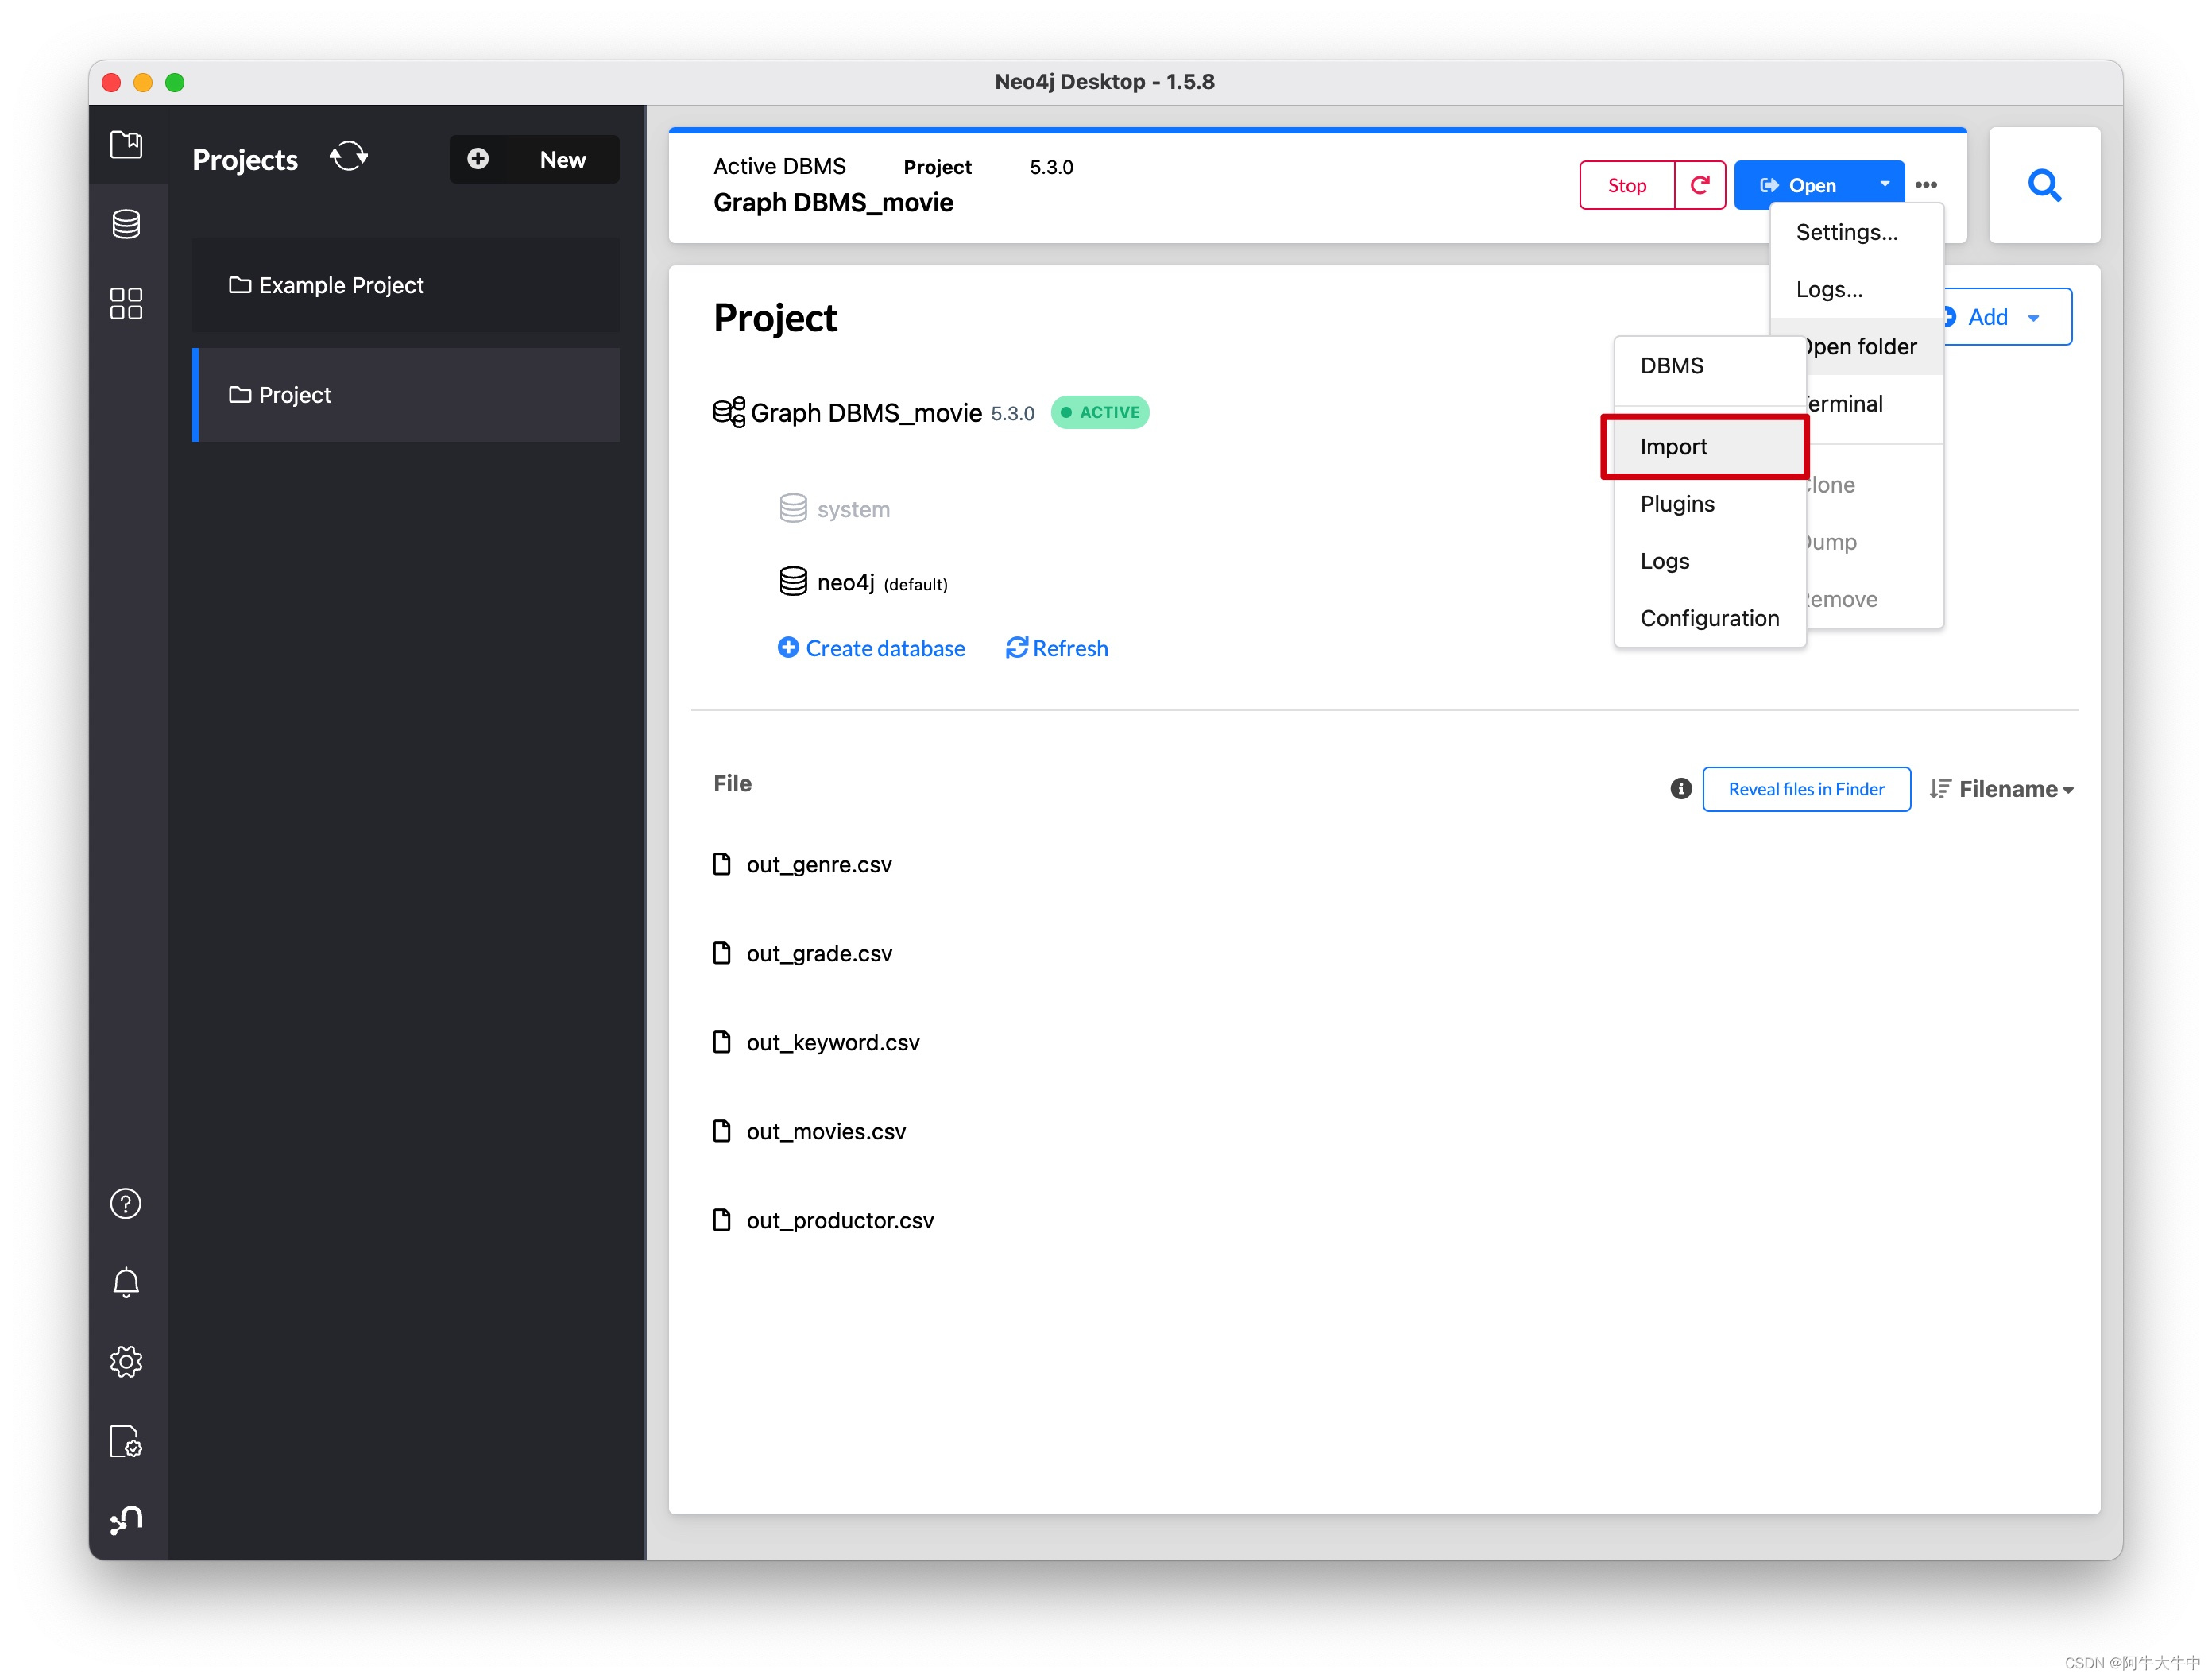Select the Example Project entry
The width and height of the screenshot is (2212, 1678).
[341, 286]
